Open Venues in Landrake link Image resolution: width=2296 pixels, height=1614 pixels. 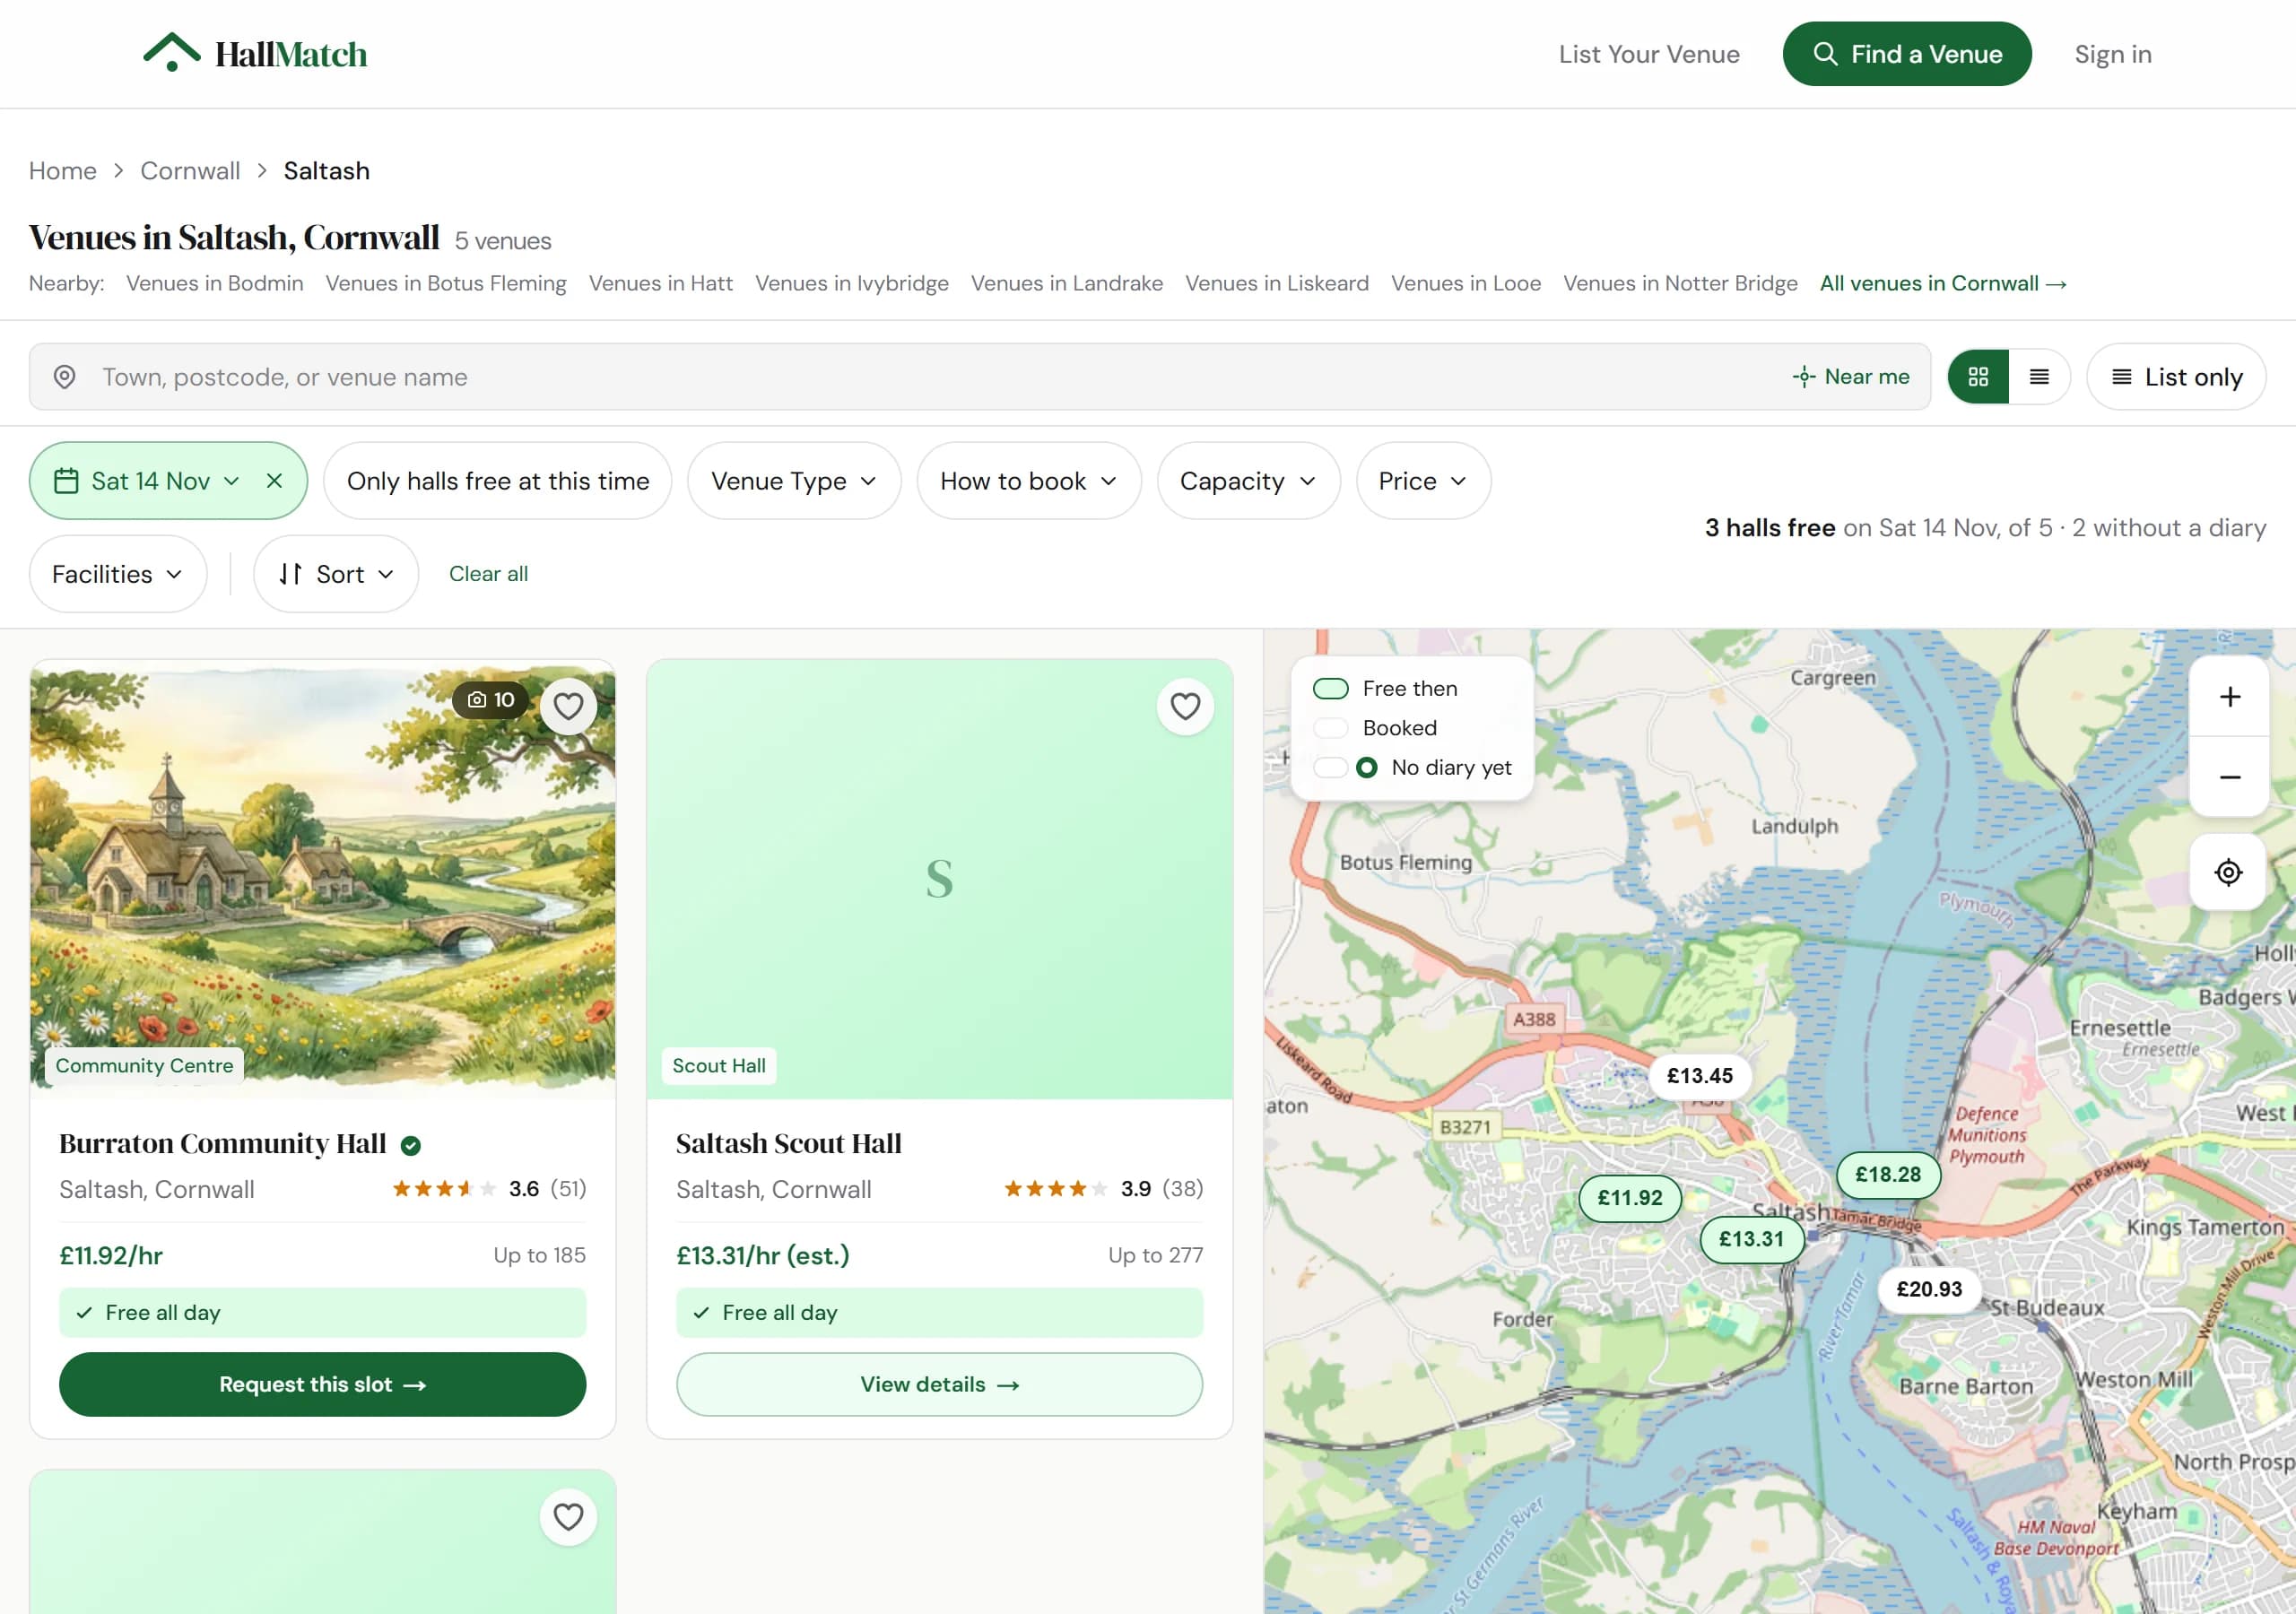pos(1067,283)
